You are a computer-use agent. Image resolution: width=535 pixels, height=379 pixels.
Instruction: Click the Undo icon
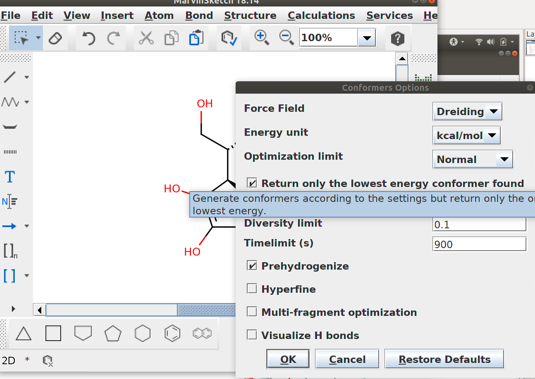(x=89, y=38)
